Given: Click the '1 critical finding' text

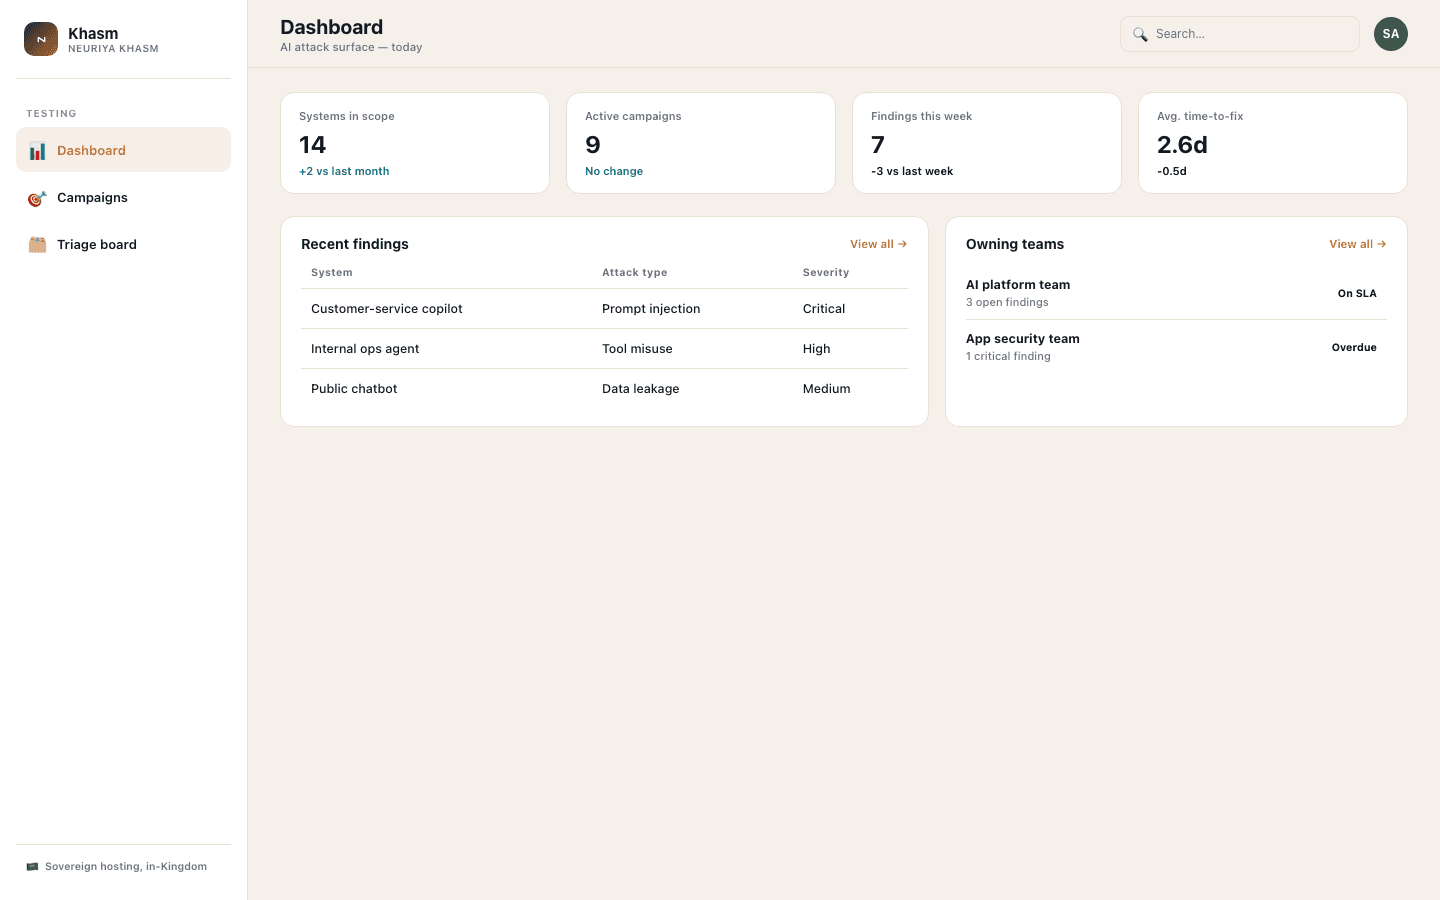Looking at the screenshot, I should 1008,356.
